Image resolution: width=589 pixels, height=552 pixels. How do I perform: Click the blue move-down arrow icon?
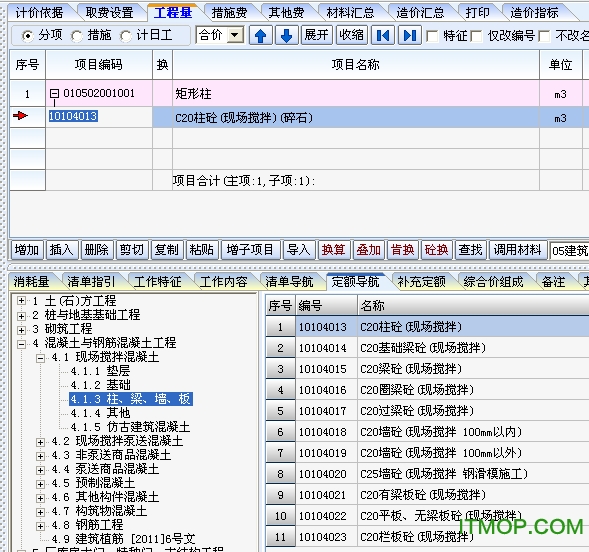[287, 36]
